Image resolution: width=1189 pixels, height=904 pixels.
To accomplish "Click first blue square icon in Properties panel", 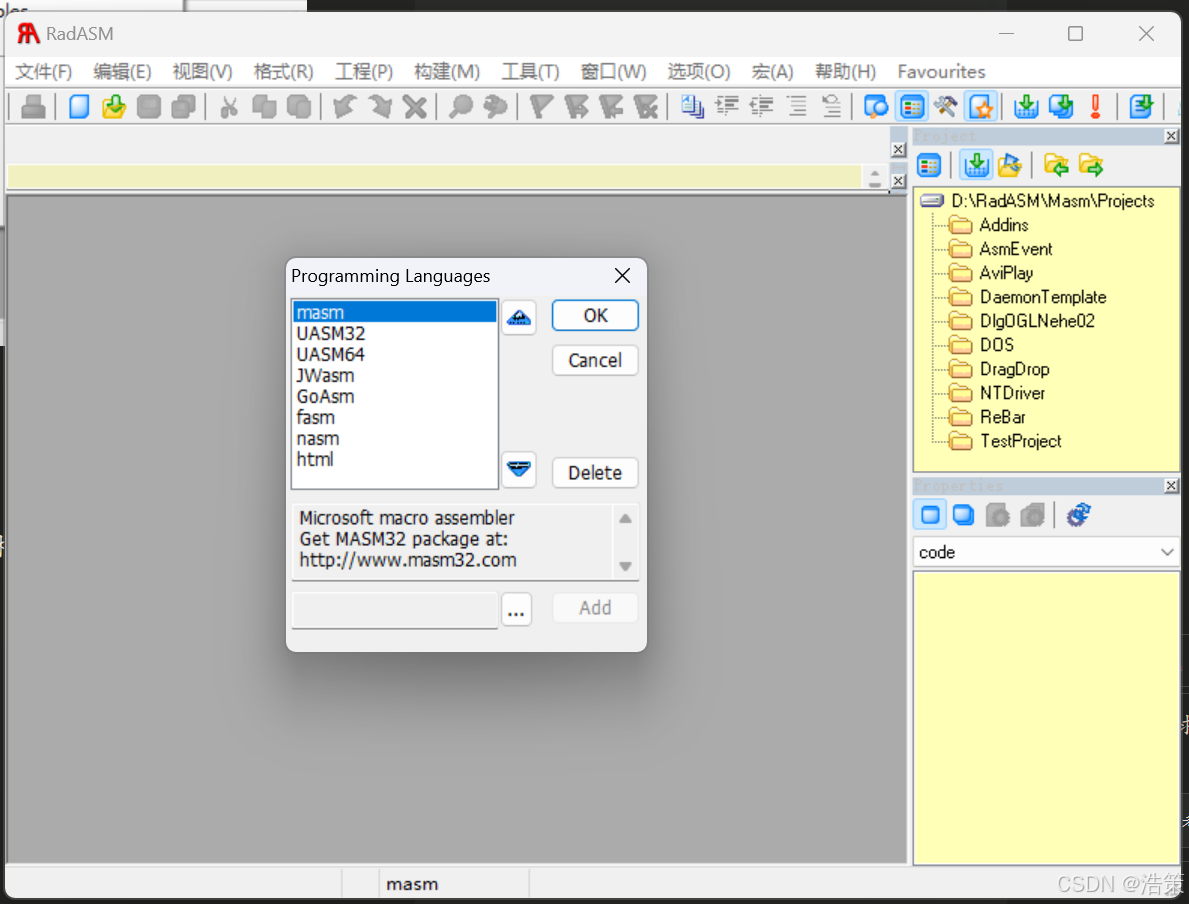I will click(930, 515).
